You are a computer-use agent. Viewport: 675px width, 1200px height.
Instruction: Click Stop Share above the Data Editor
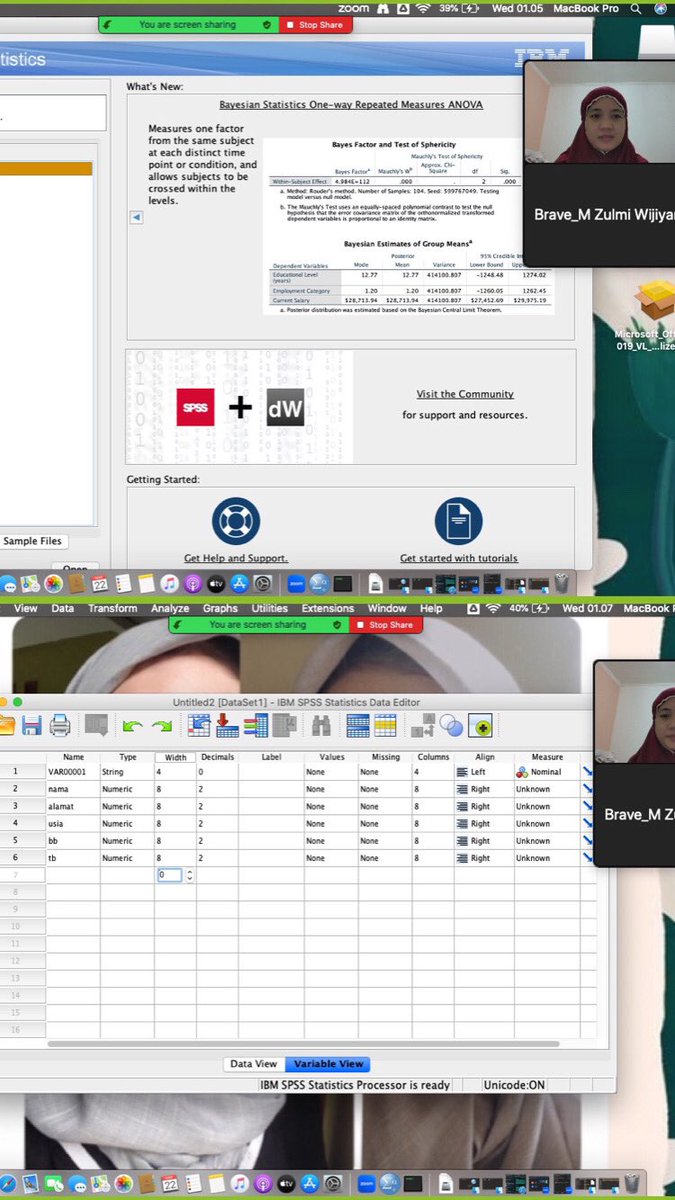[385, 625]
